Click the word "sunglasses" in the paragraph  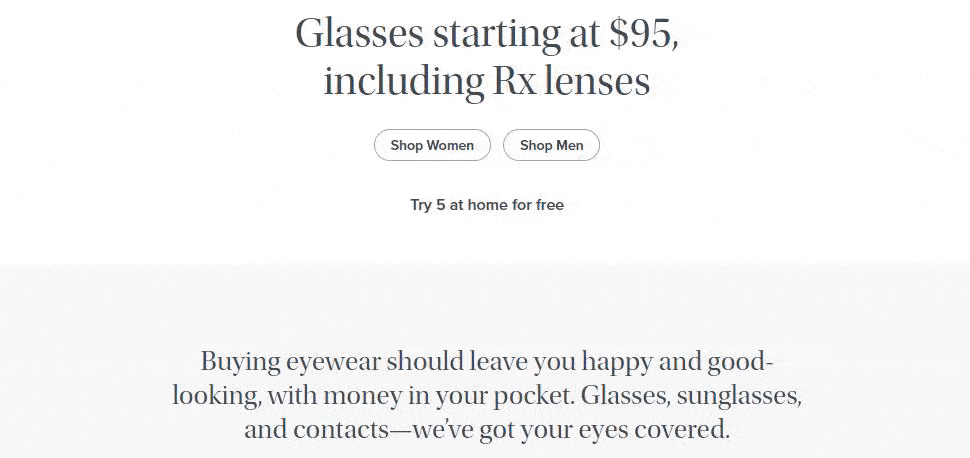pos(740,396)
